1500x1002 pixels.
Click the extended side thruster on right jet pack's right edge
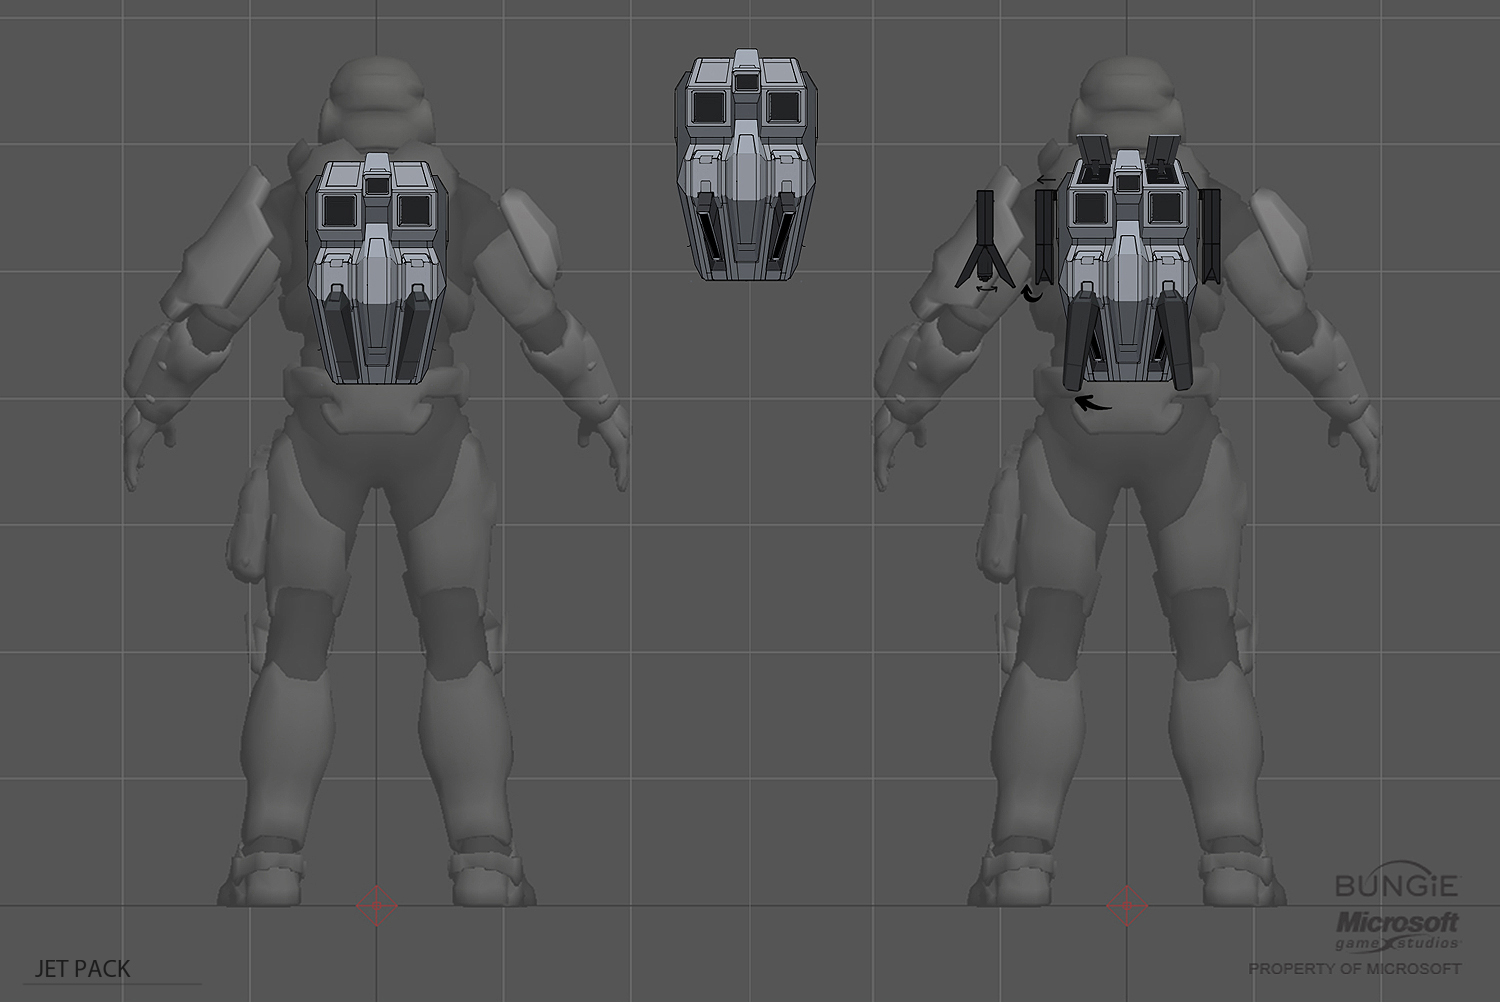(1212, 235)
